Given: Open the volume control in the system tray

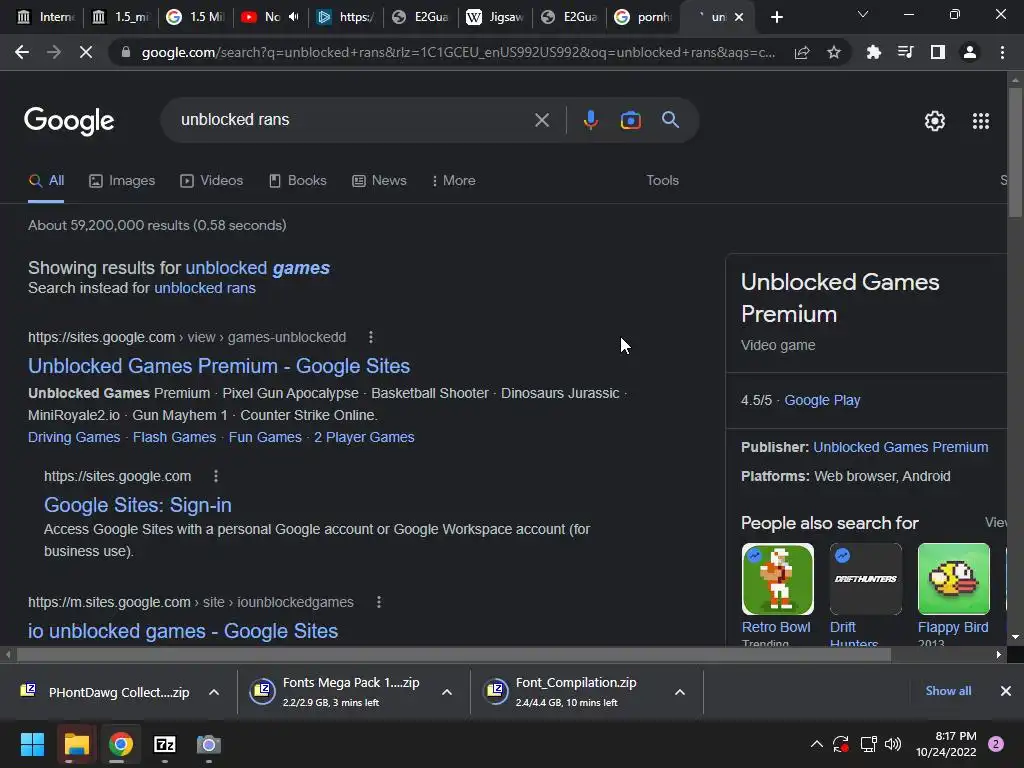Looking at the screenshot, I should pyautogui.click(x=893, y=744).
